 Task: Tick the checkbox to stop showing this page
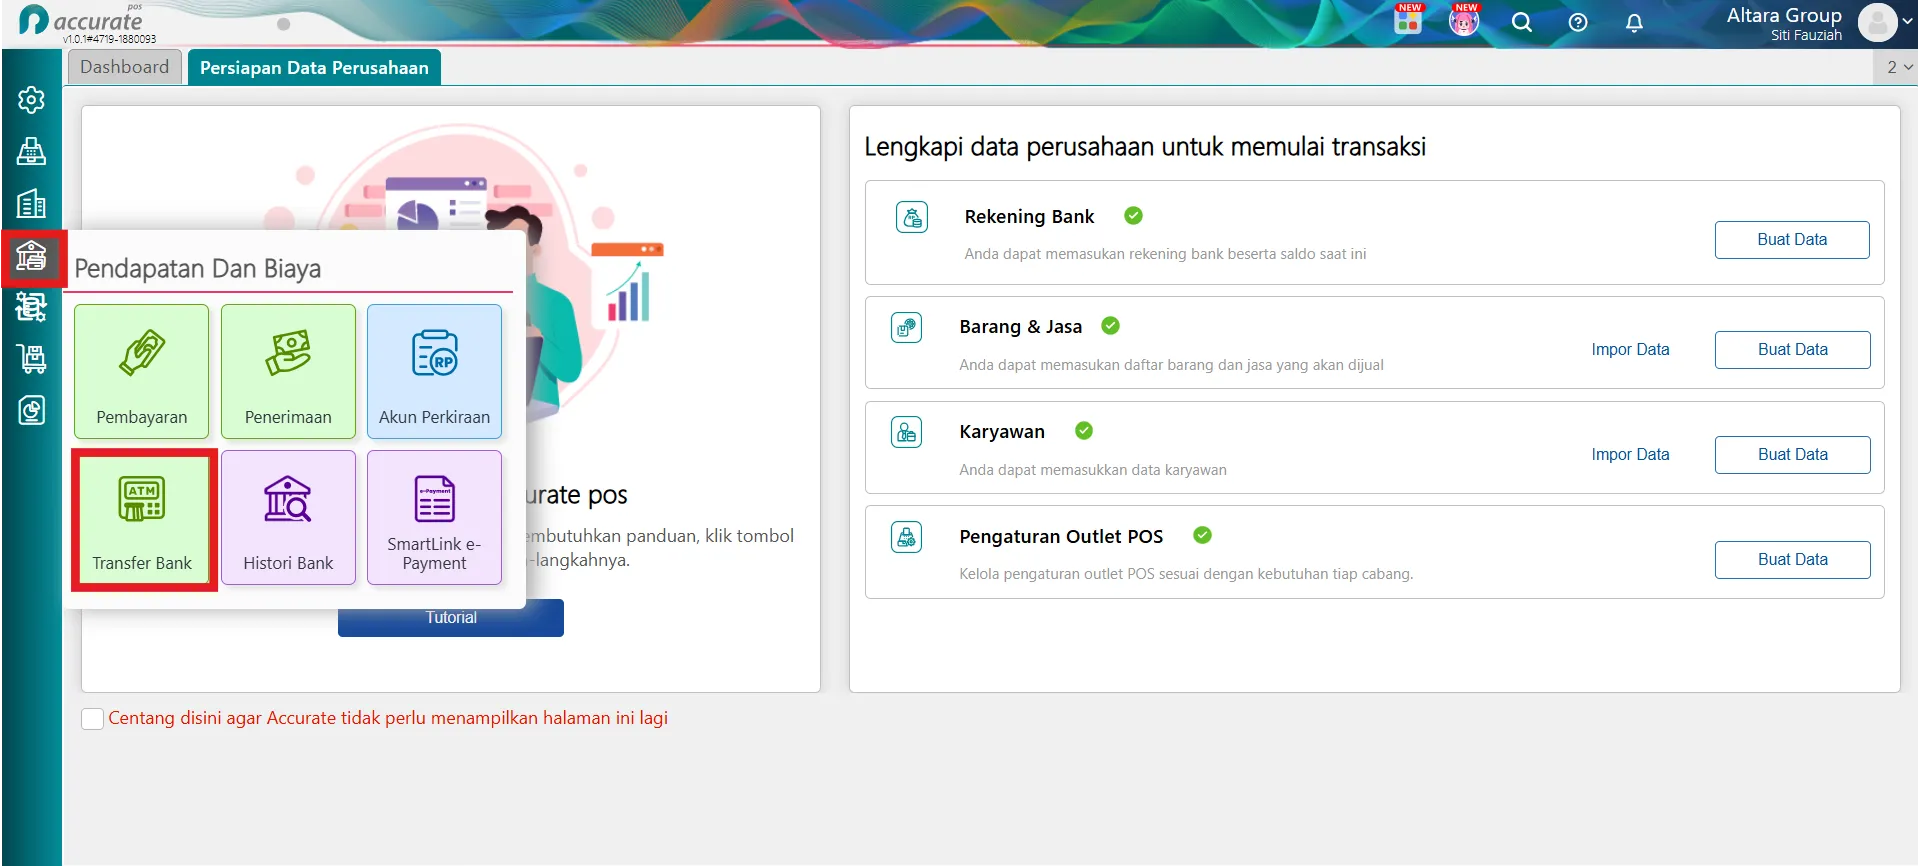tap(93, 719)
